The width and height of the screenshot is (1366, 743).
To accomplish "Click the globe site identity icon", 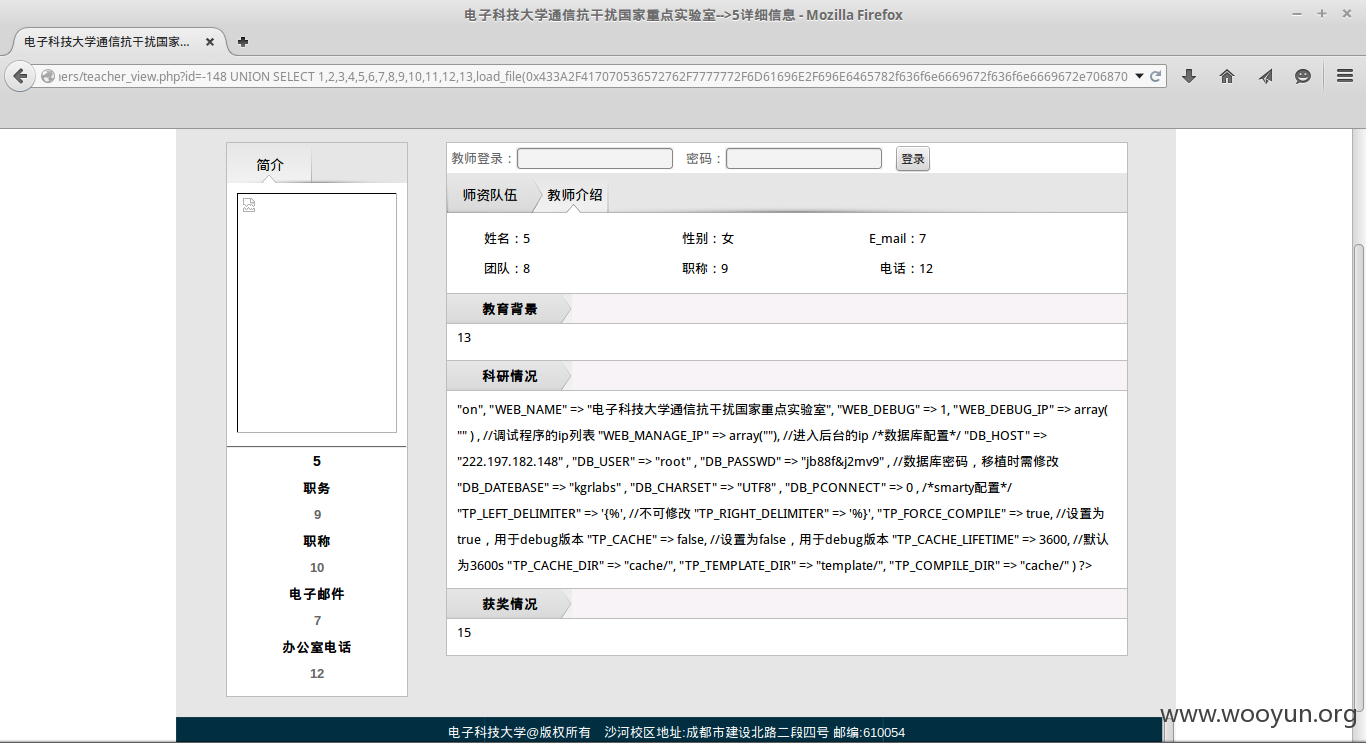I will pos(47,76).
